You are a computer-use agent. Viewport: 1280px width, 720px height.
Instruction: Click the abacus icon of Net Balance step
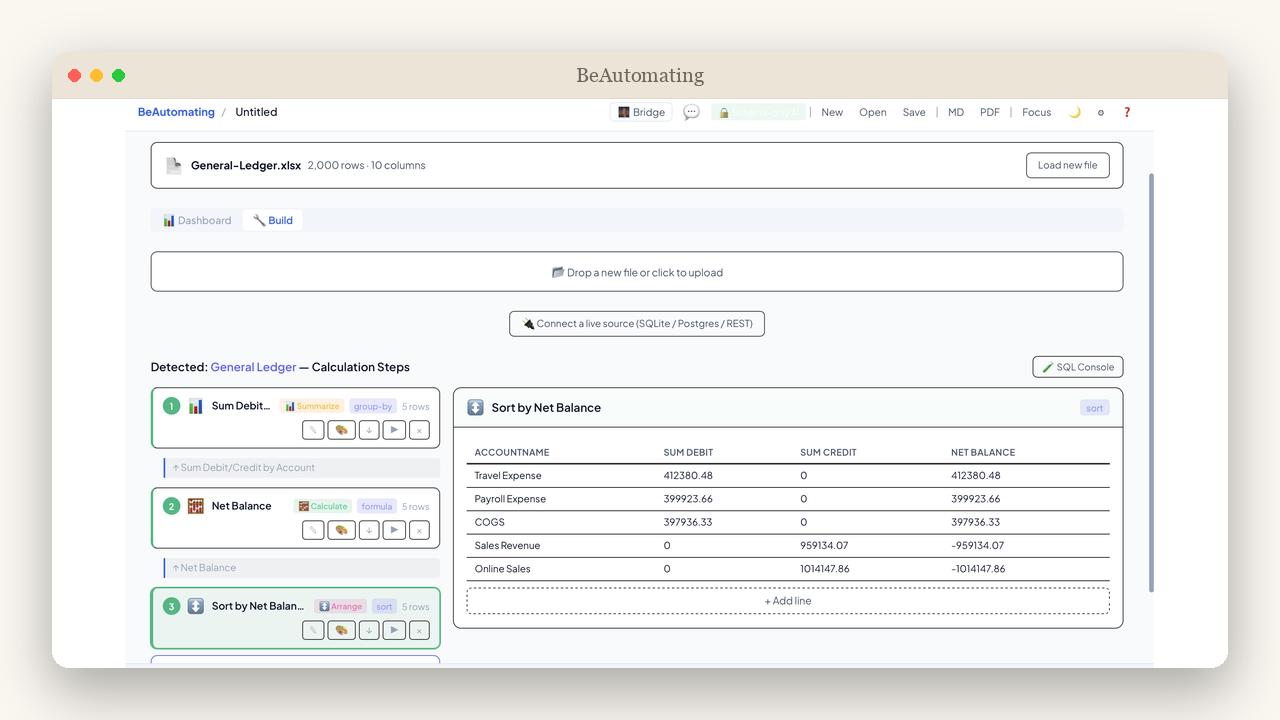tap(196, 506)
